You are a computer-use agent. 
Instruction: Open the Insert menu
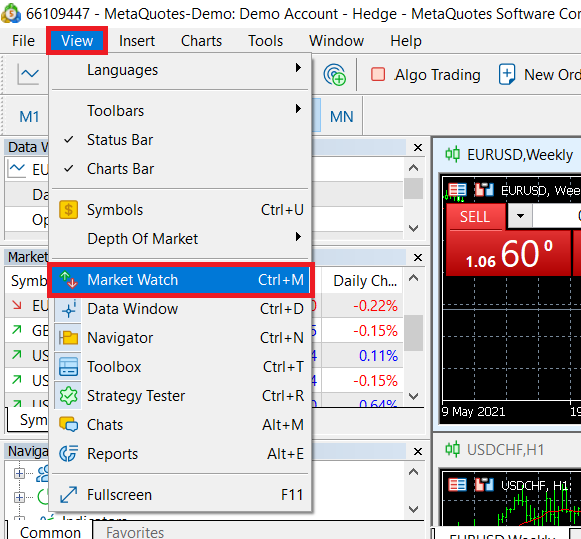pyautogui.click(x=137, y=41)
